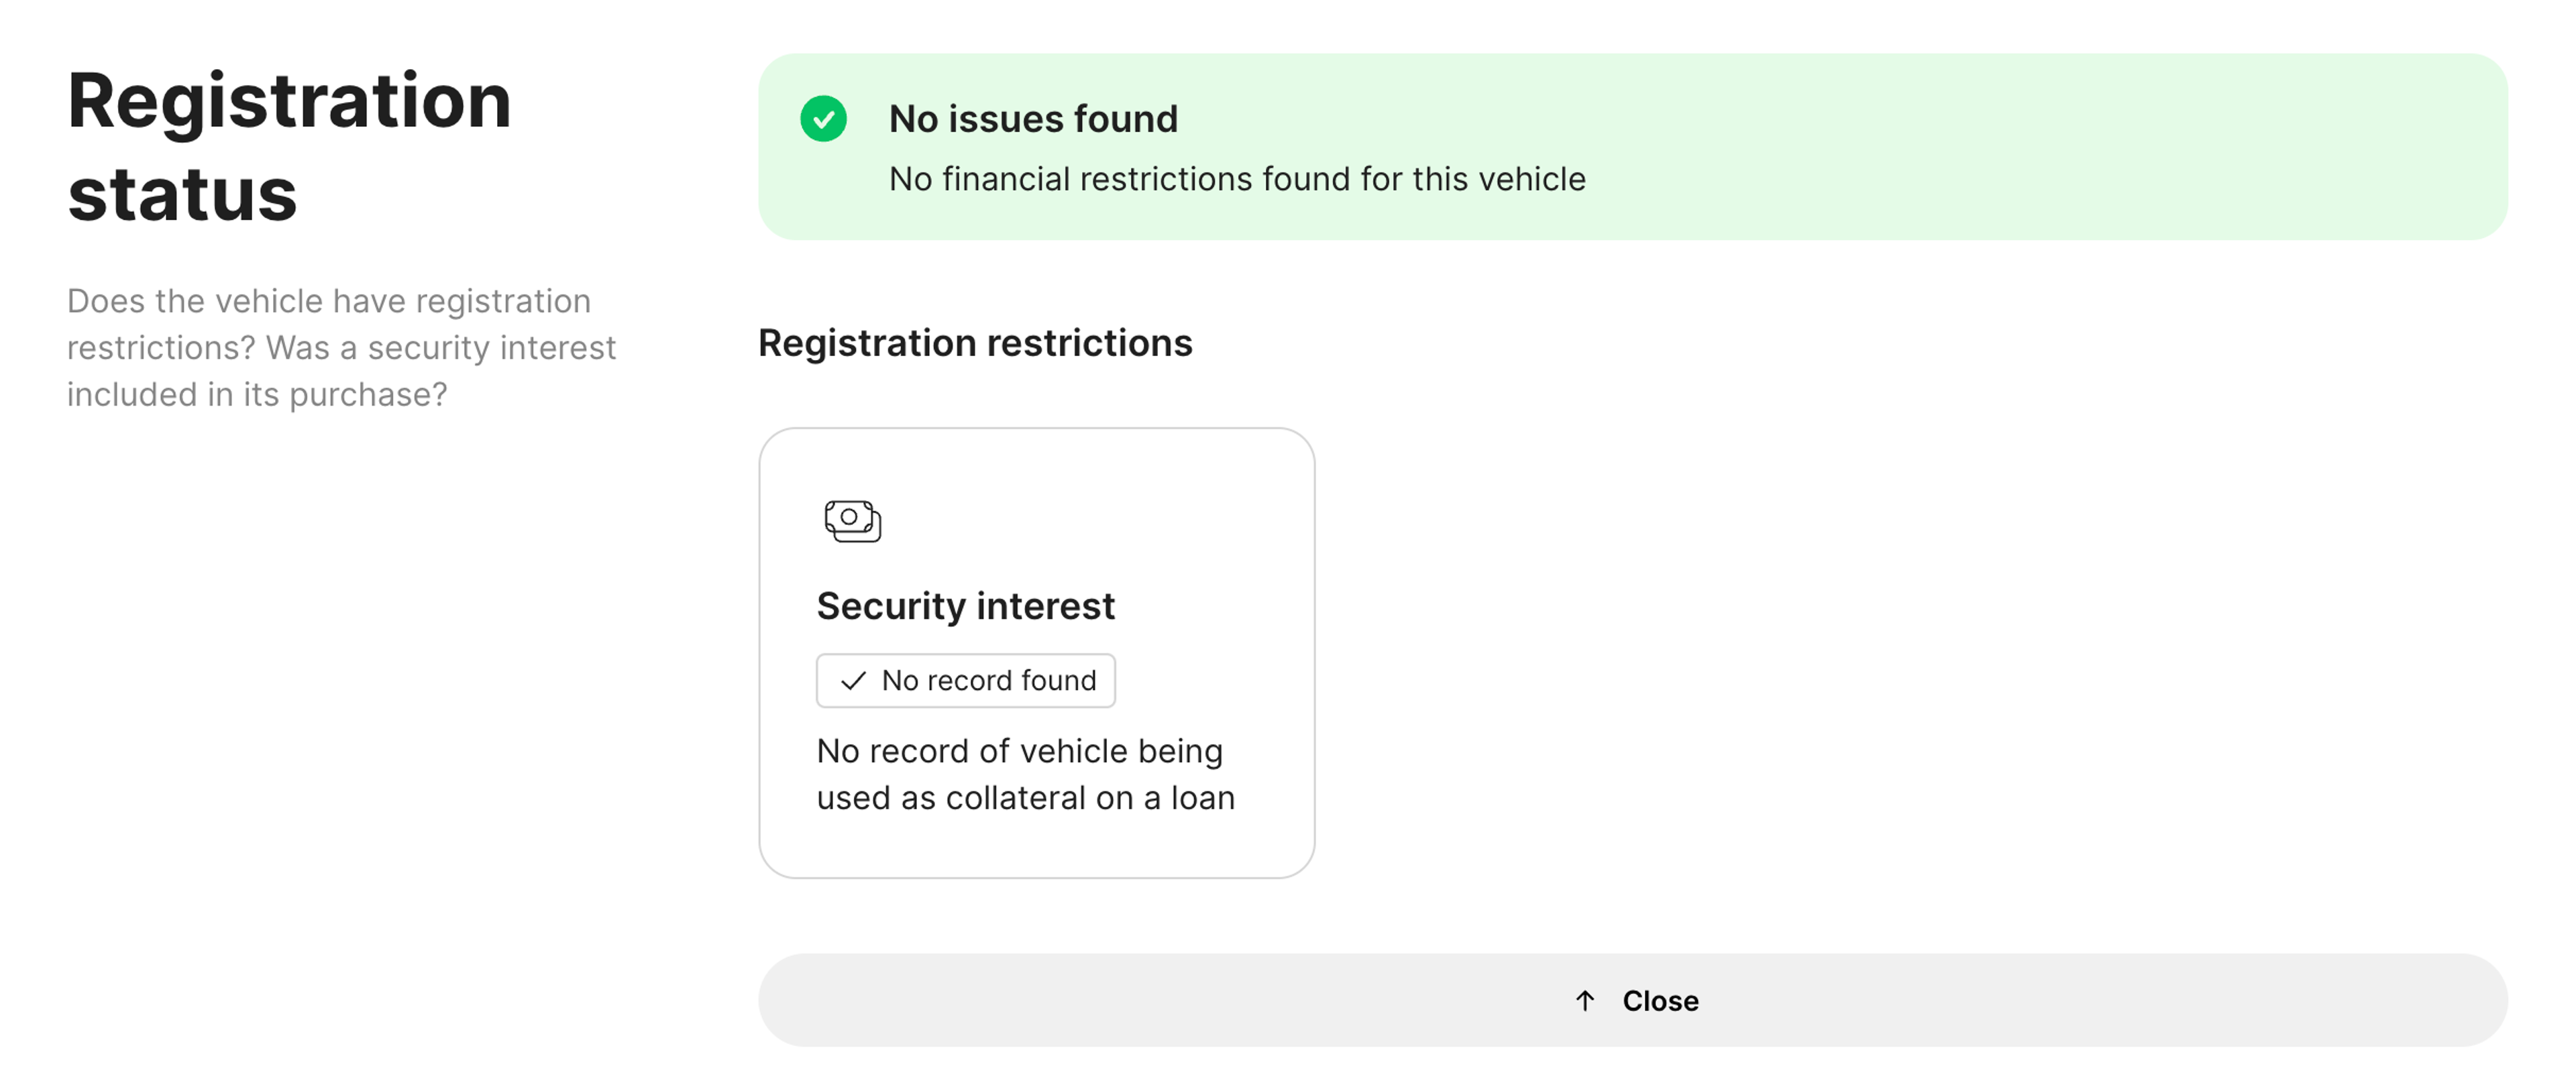Click the "included in its purchase?" text line
This screenshot has height=1089, width=2576.
point(257,395)
